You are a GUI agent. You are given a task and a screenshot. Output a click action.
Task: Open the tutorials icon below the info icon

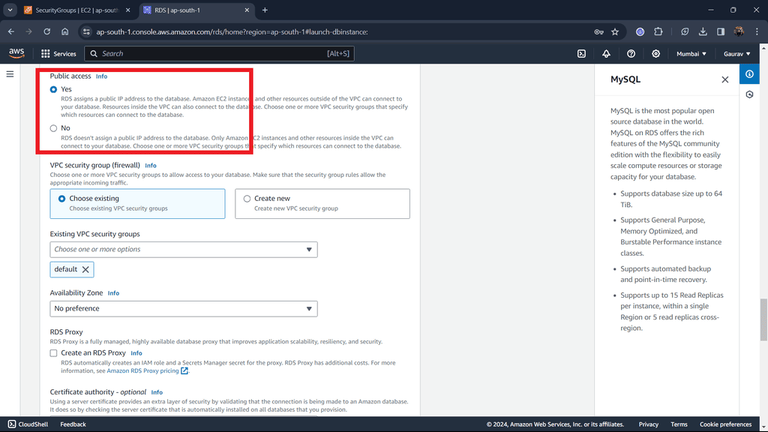[749, 95]
